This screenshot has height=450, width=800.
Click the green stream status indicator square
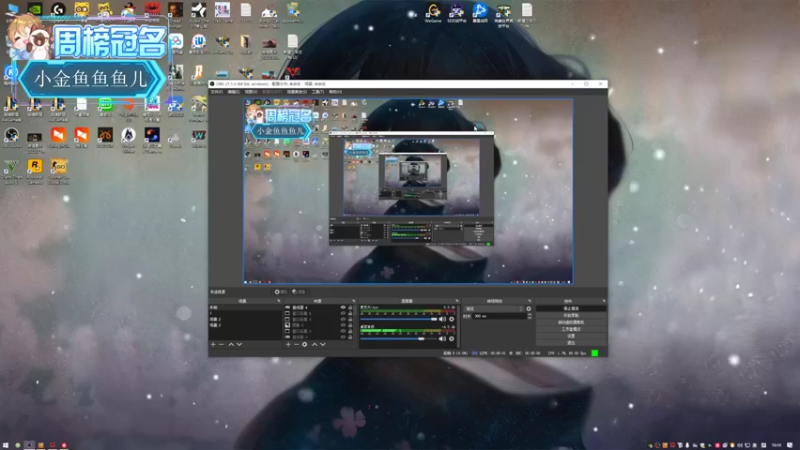click(594, 353)
